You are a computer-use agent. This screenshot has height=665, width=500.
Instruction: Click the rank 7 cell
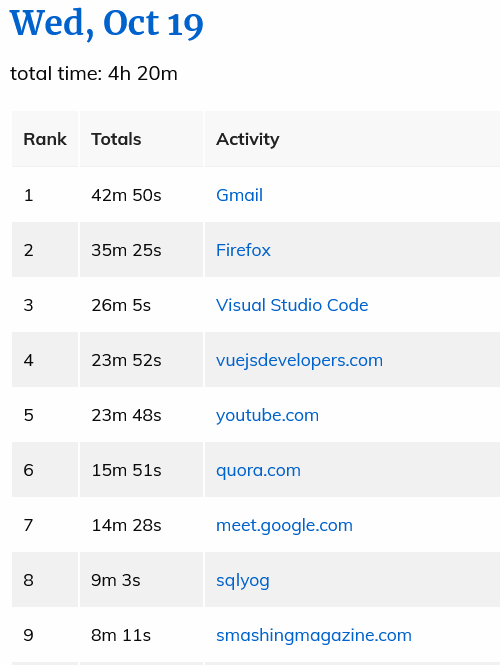tap(45, 525)
